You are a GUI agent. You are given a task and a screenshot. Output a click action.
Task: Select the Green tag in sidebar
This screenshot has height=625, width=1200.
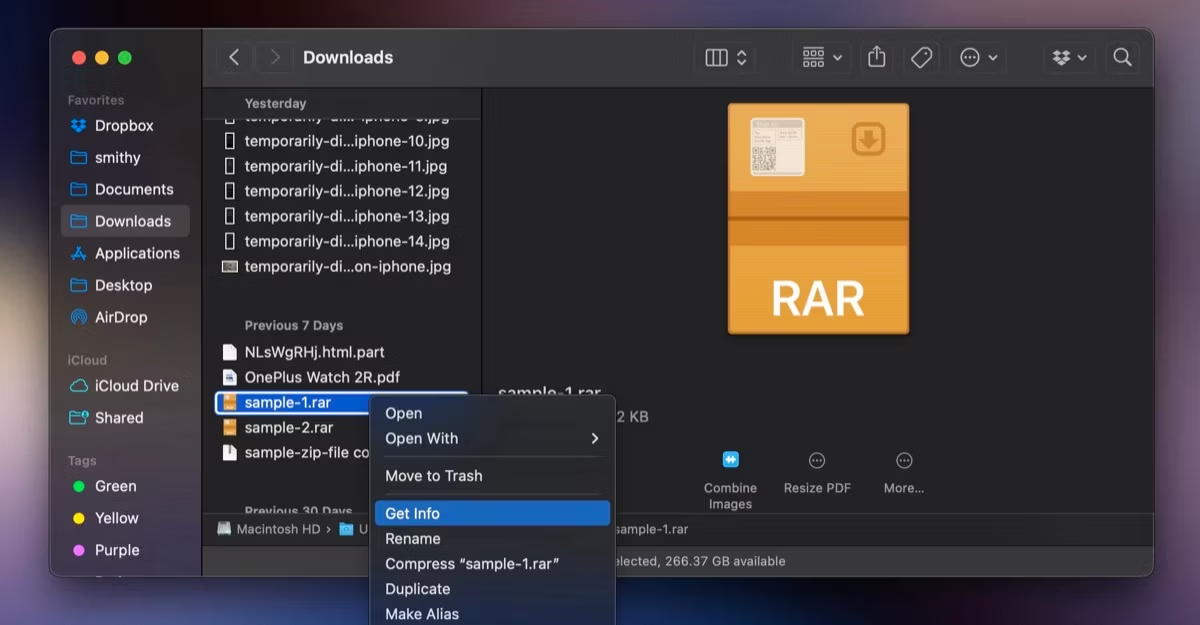click(x=115, y=486)
